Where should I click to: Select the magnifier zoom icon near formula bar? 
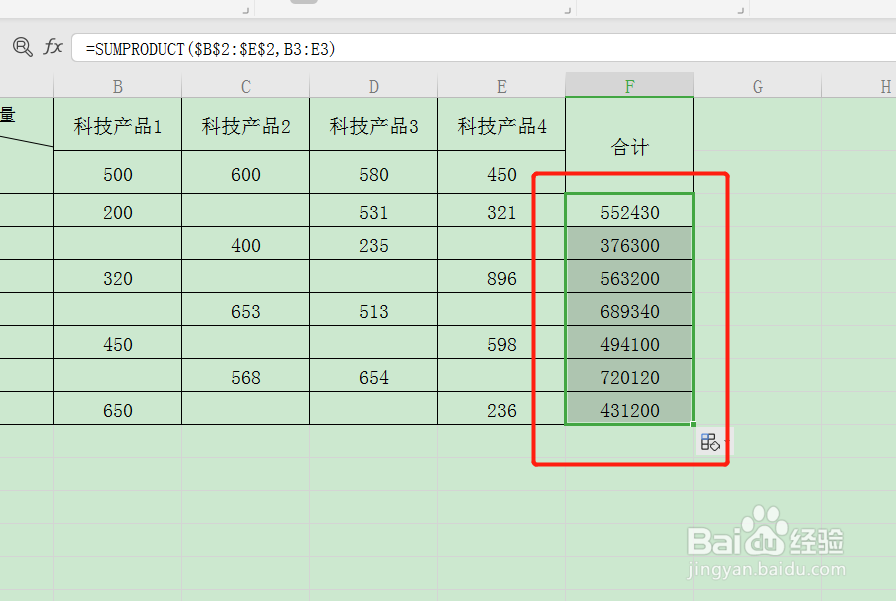coord(22,46)
